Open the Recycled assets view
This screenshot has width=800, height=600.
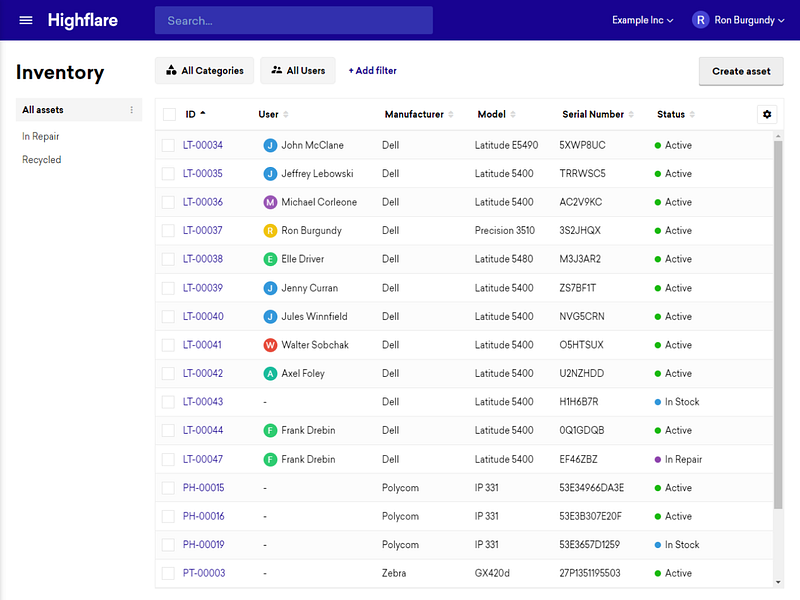coord(41,160)
